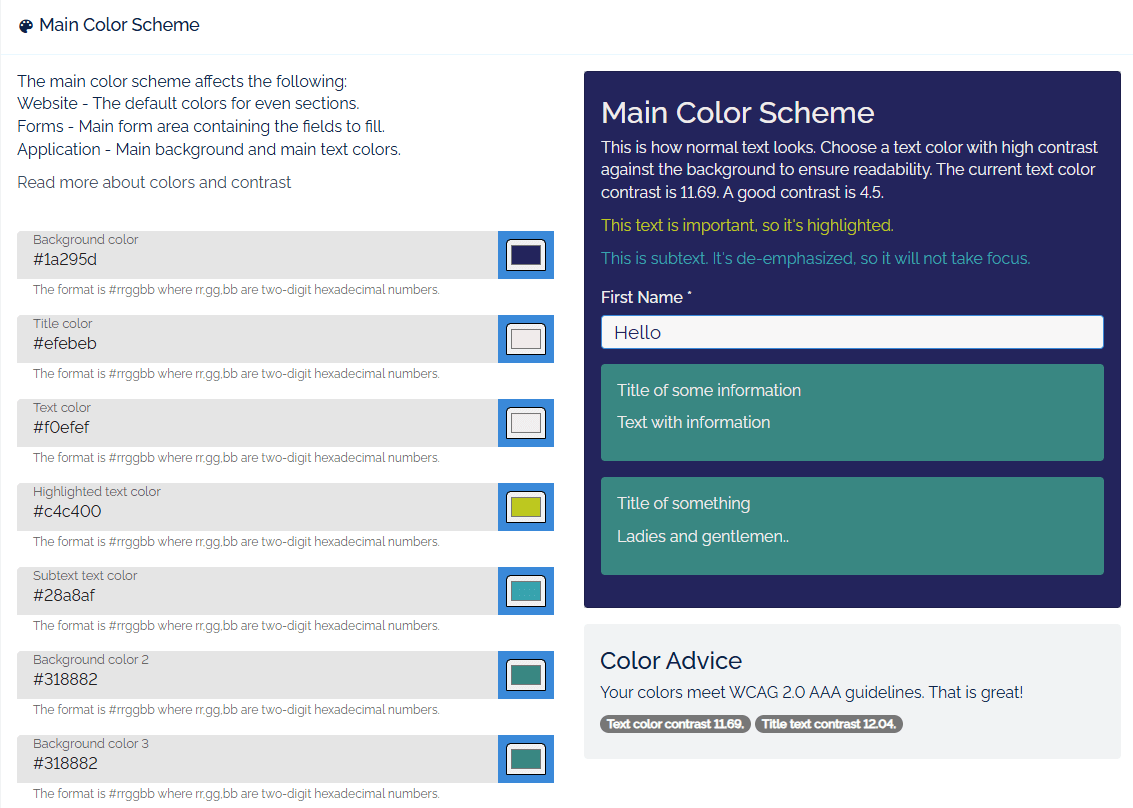
Task: Open the Text color swatch picker
Action: tap(525, 423)
